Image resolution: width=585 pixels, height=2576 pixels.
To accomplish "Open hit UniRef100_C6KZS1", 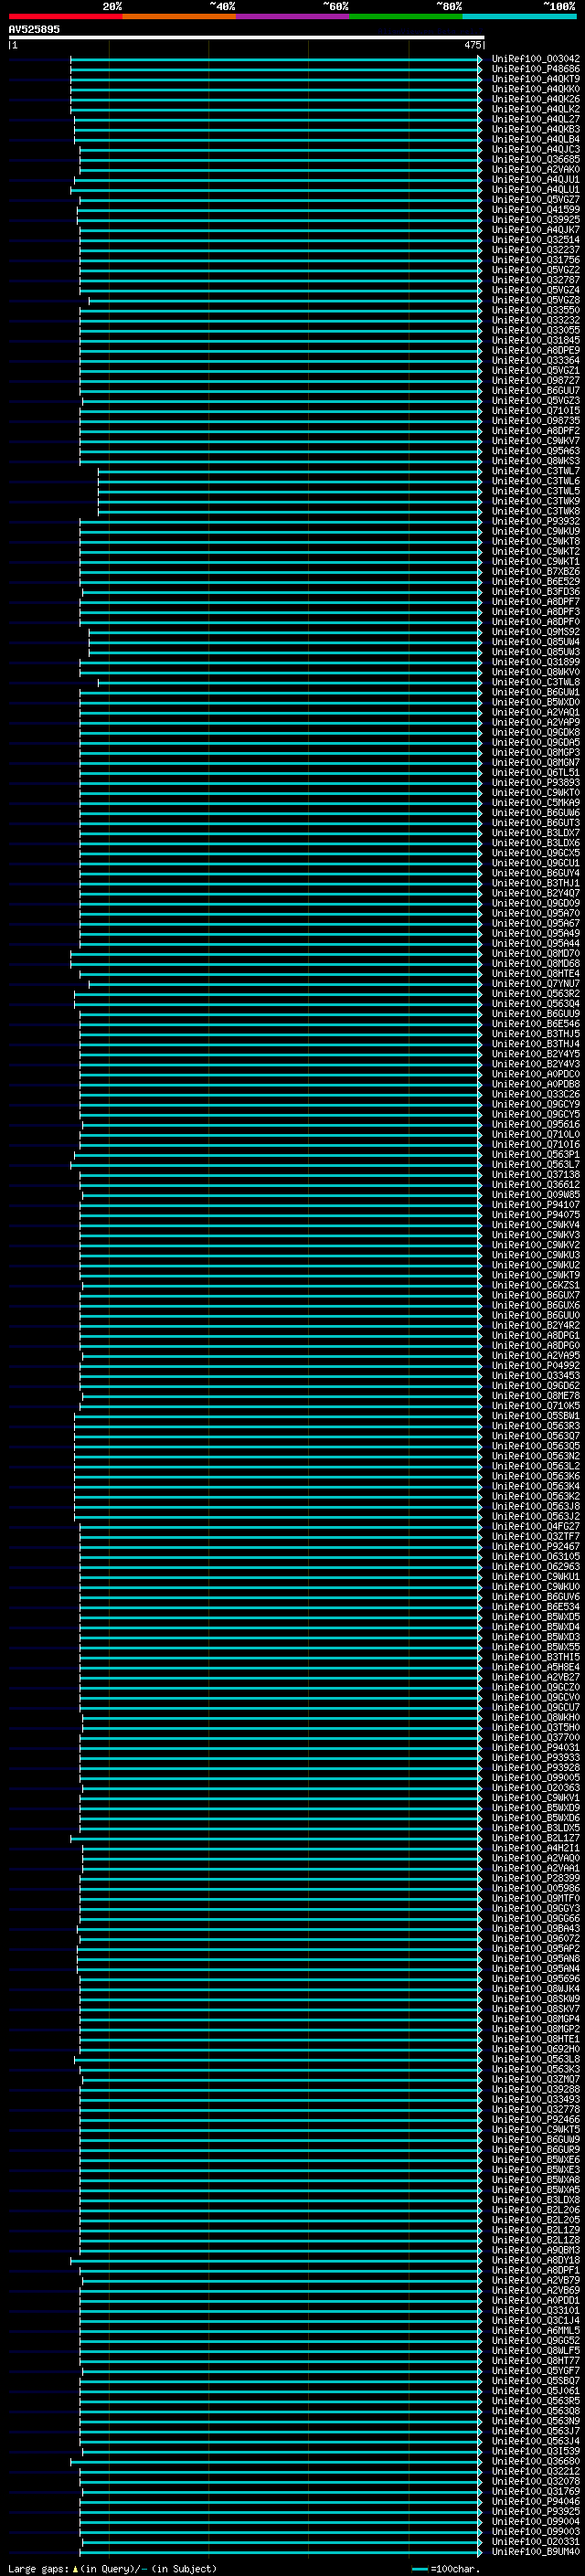I will [x=536, y=1285].
